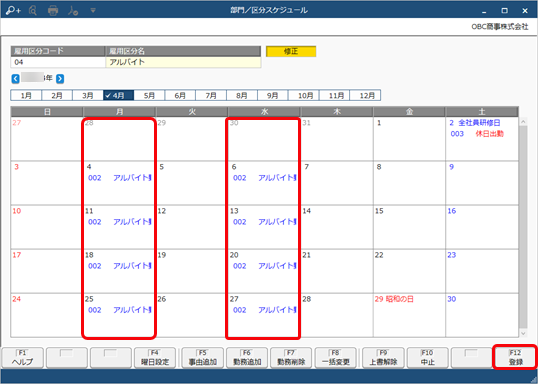Select the 002 アルバイト entry on day 25
538x384 pixels.
coord(119,310)
